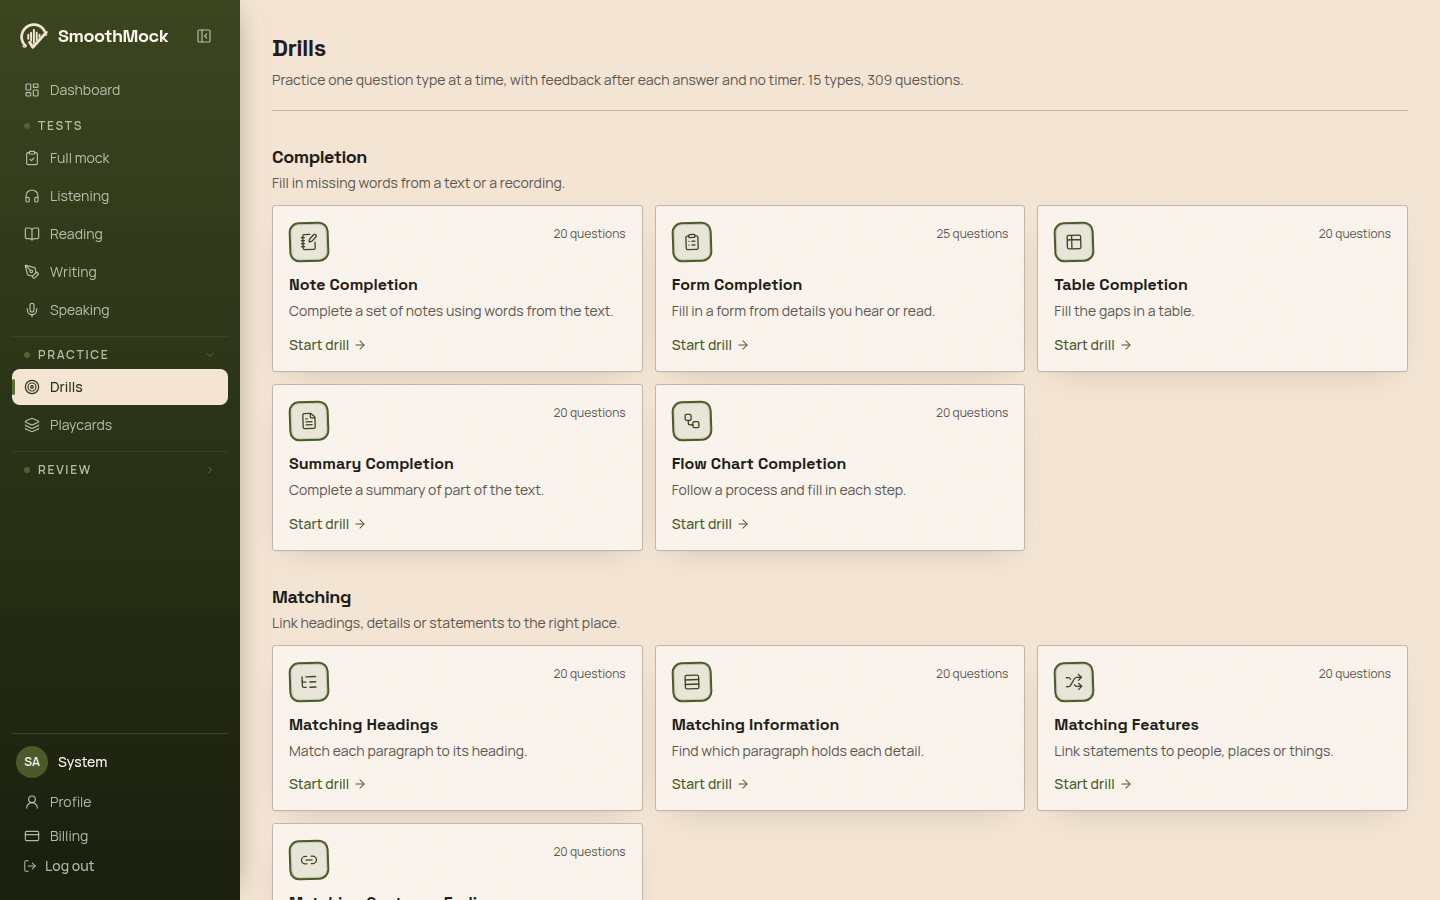1440x900 pixels.
Task: Click the Listening headphones icon
Action: 32,196
